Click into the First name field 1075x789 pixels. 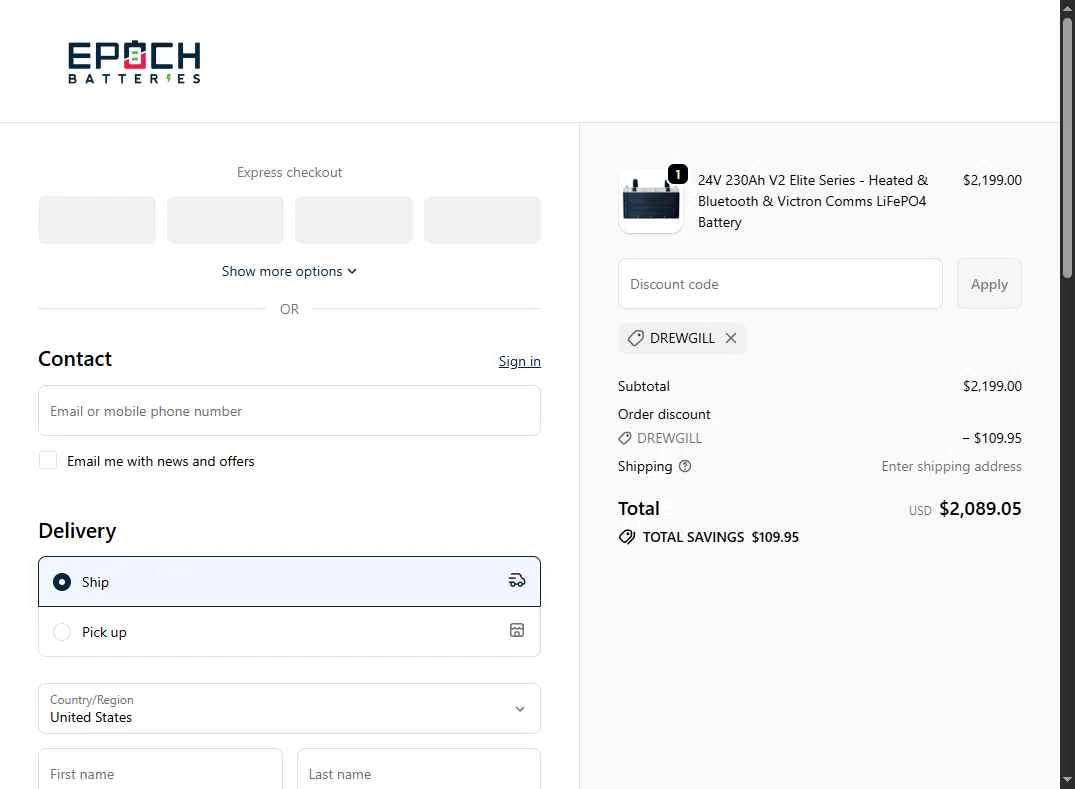pyautogui.click(x=160, y=770)
